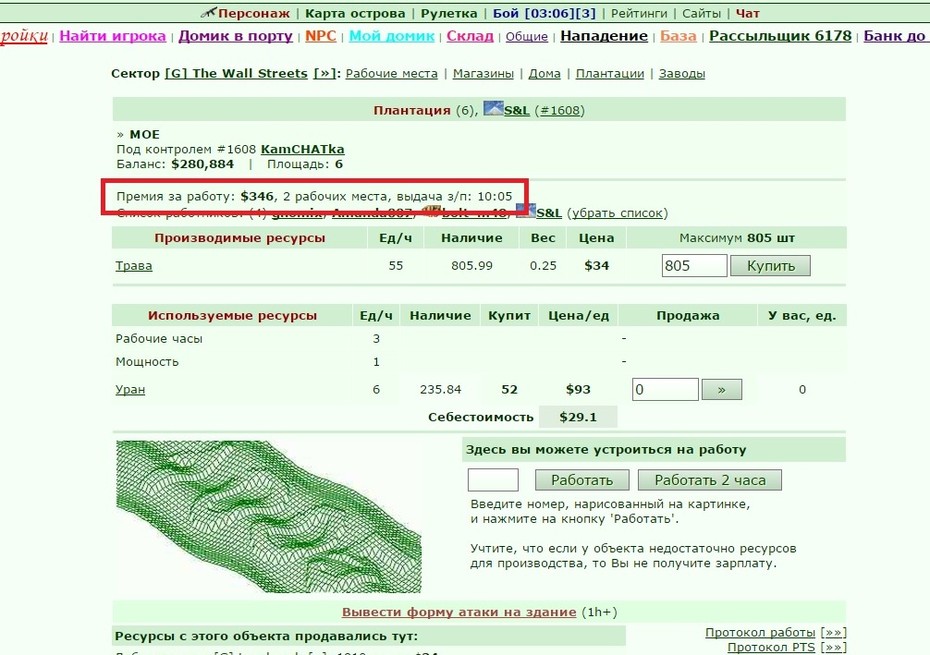Click the gun icon before Персонаж
Viewport: 930px width, 655px height.
pos(208,12)
